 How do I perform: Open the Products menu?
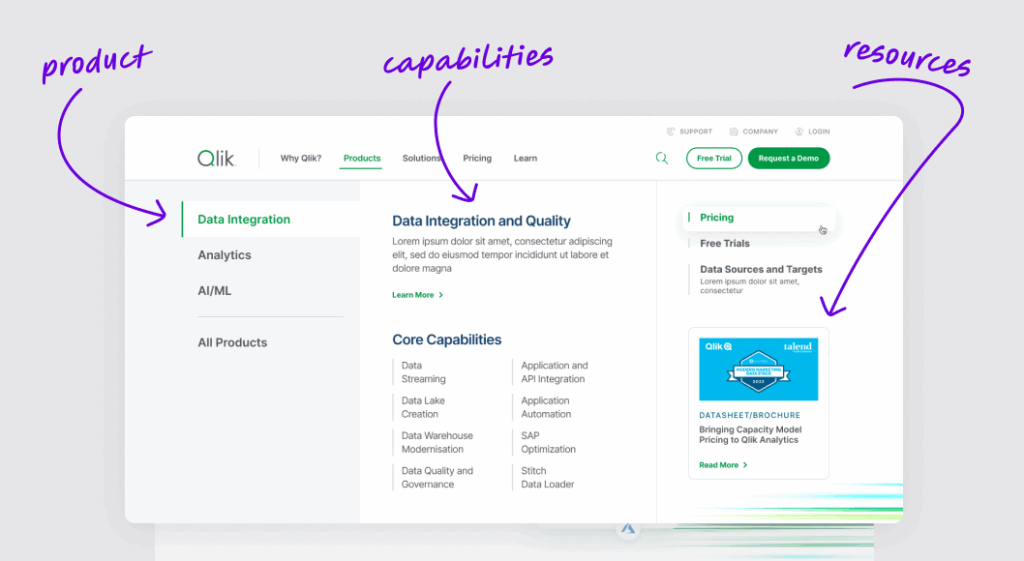[x=361, y=158]
